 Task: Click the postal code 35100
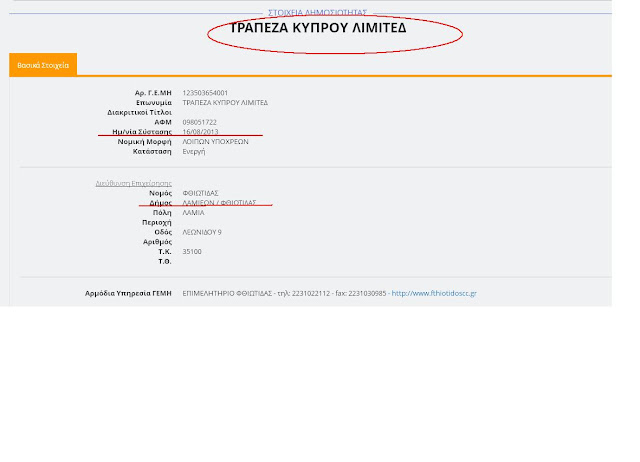[x=192, y=251]
